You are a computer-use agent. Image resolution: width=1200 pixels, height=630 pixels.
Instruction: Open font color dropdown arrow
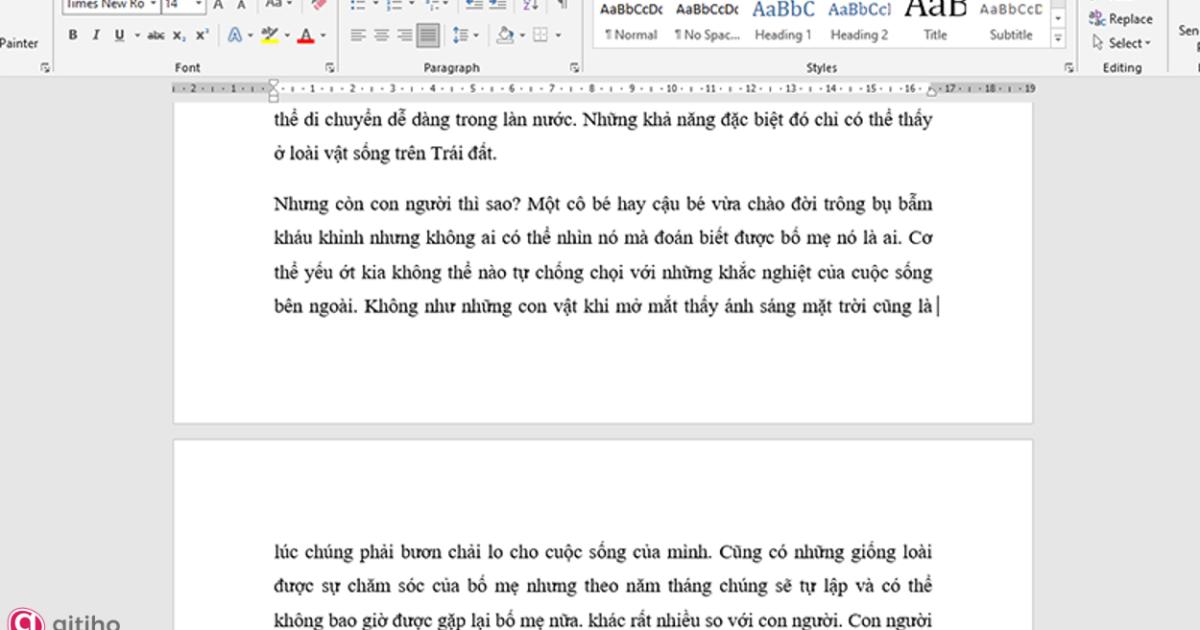tap(323, 35)
